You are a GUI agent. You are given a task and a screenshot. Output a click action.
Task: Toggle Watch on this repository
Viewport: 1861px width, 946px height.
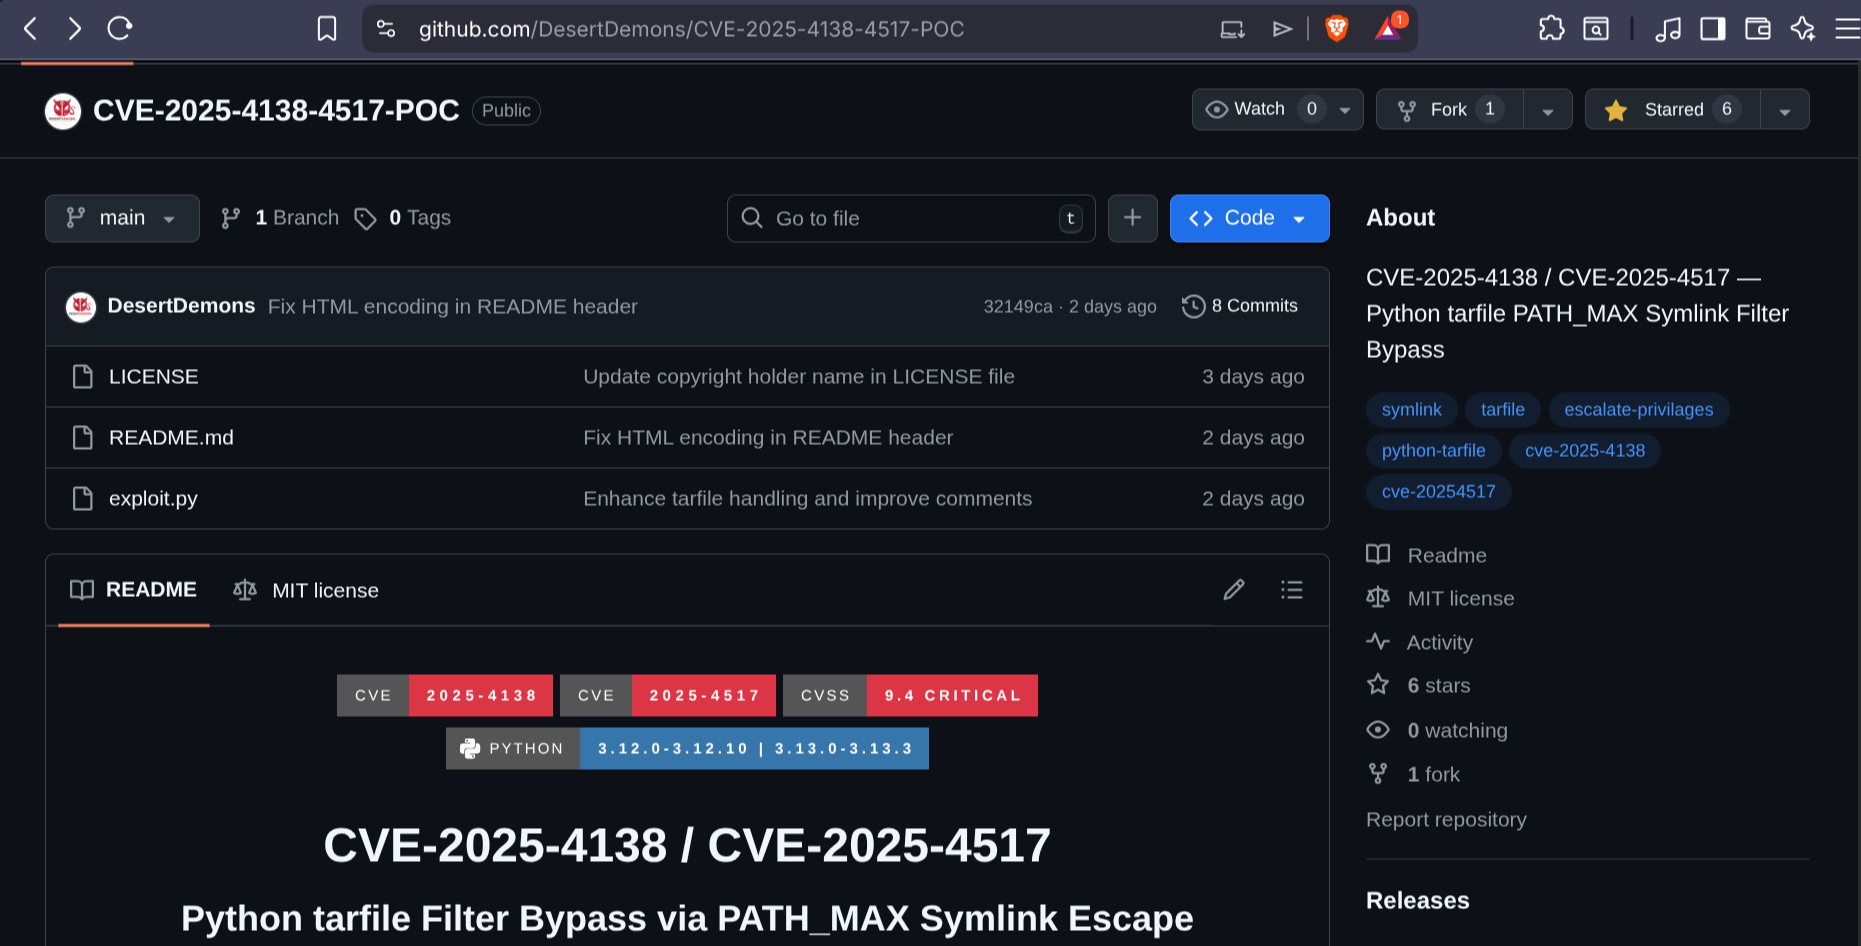[1260, 110]
